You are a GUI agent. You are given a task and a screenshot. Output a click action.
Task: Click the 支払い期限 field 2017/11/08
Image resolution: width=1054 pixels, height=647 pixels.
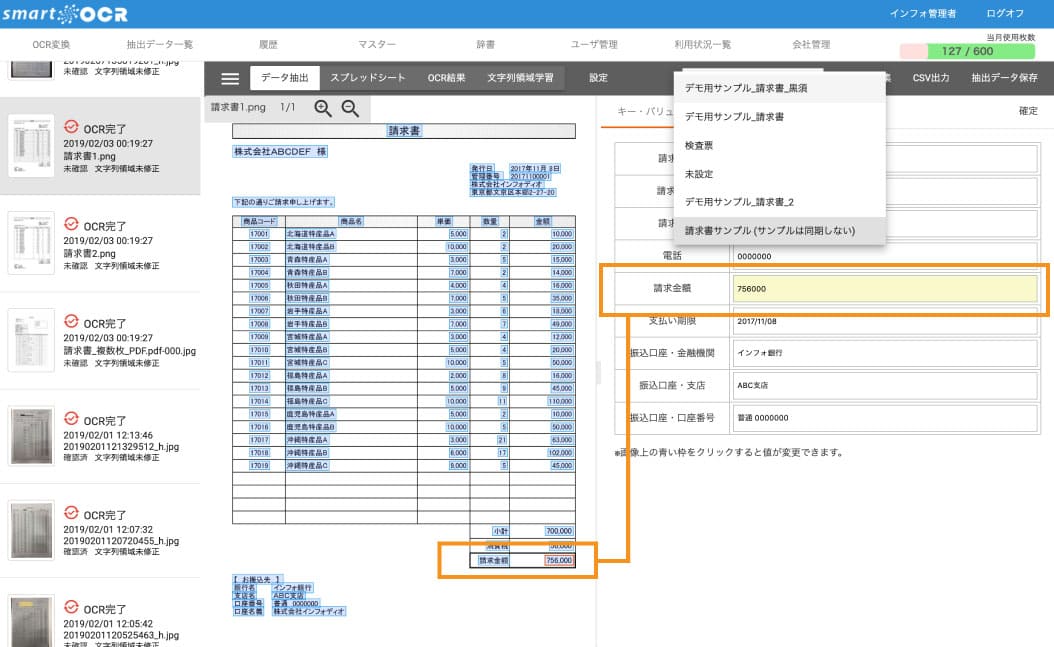pos(885,321)
